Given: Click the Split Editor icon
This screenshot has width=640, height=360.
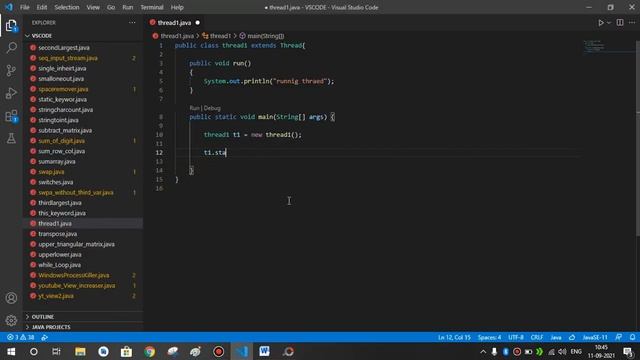Looking at the screenshot, I should (x=620, y=23).
